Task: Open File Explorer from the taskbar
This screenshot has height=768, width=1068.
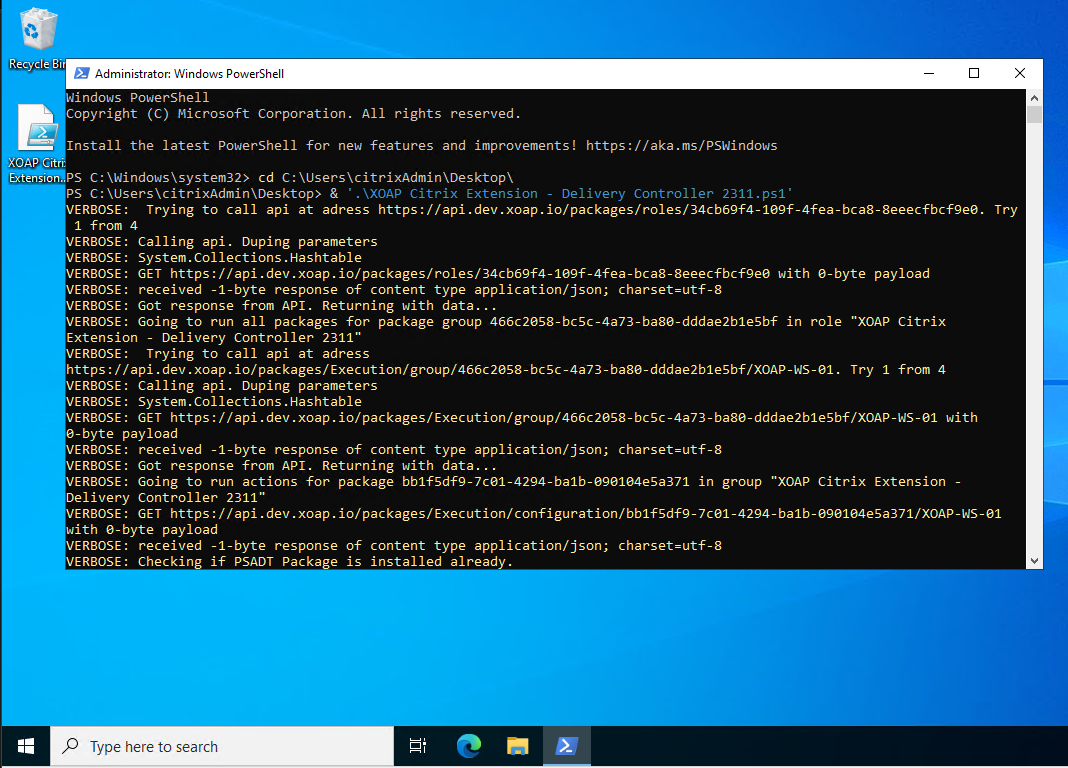Action: pyautogui.click(x=517, y=746)
